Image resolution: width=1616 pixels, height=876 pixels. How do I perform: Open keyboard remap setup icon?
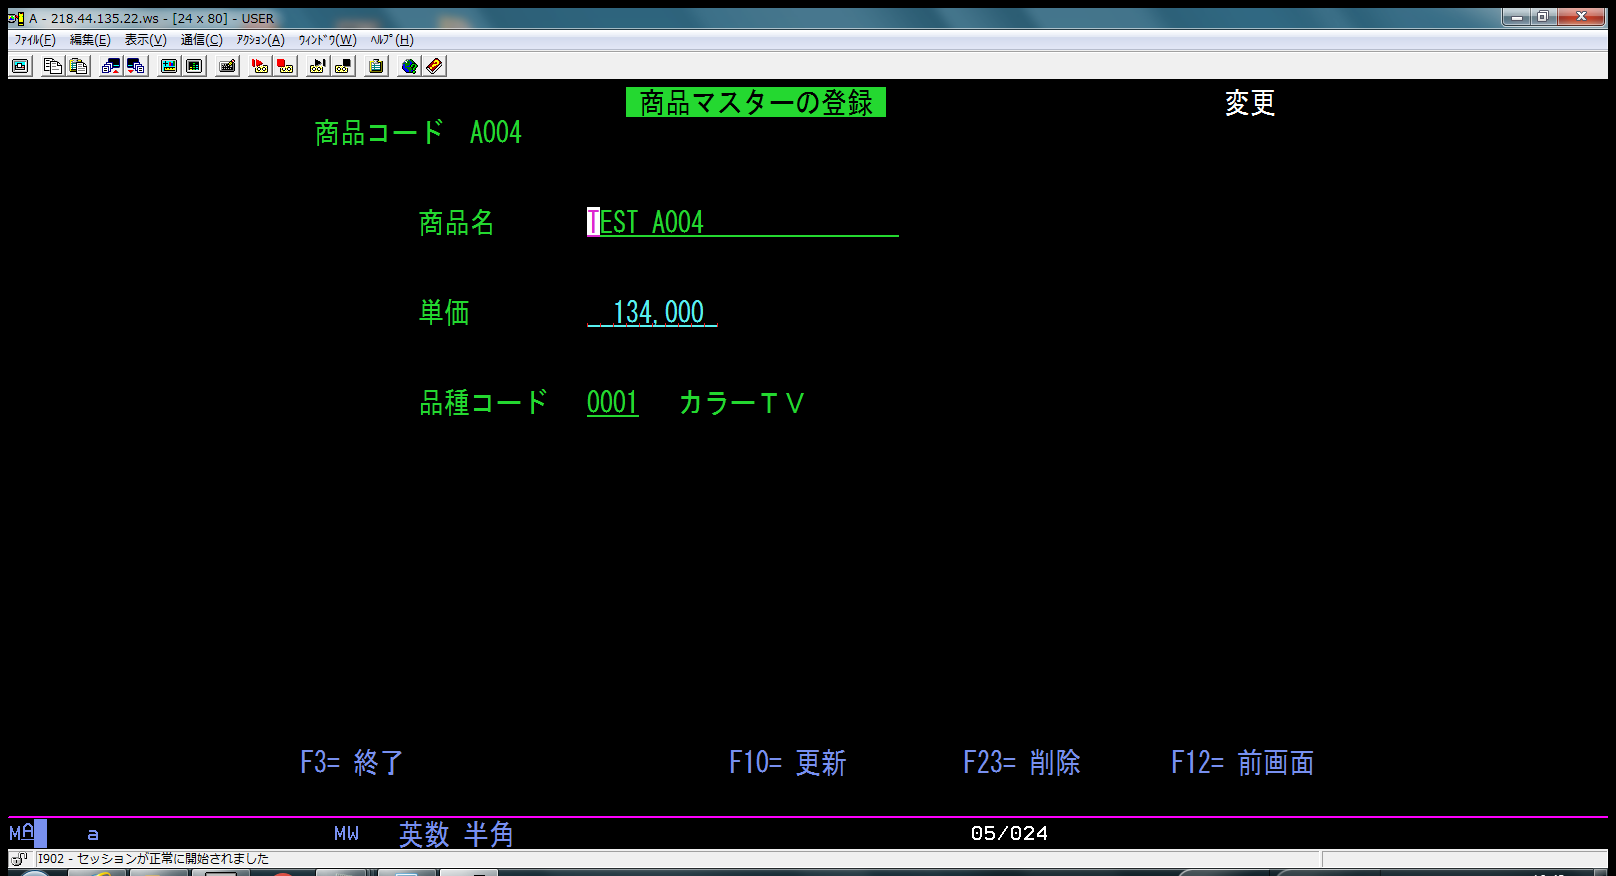[228, 66]
